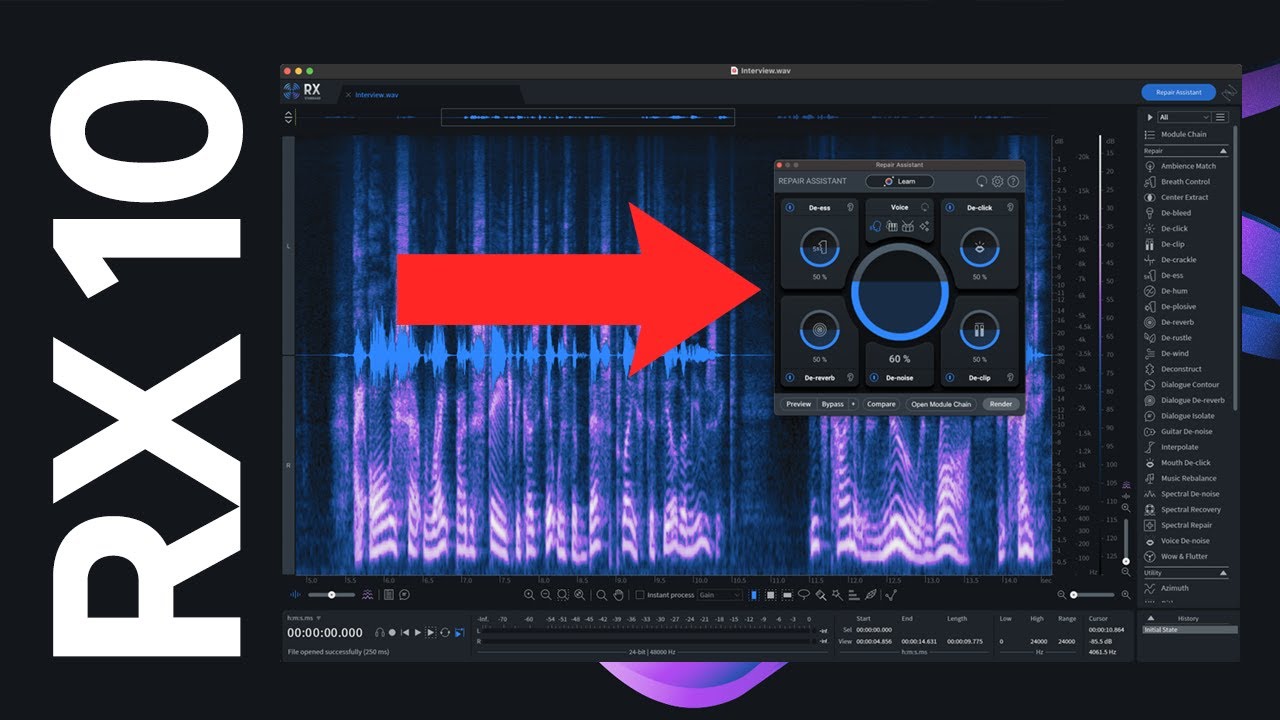Screen dimensions: 1280x720
Task: Expand channel selector arrows by overview
Action: click(289, 117)
